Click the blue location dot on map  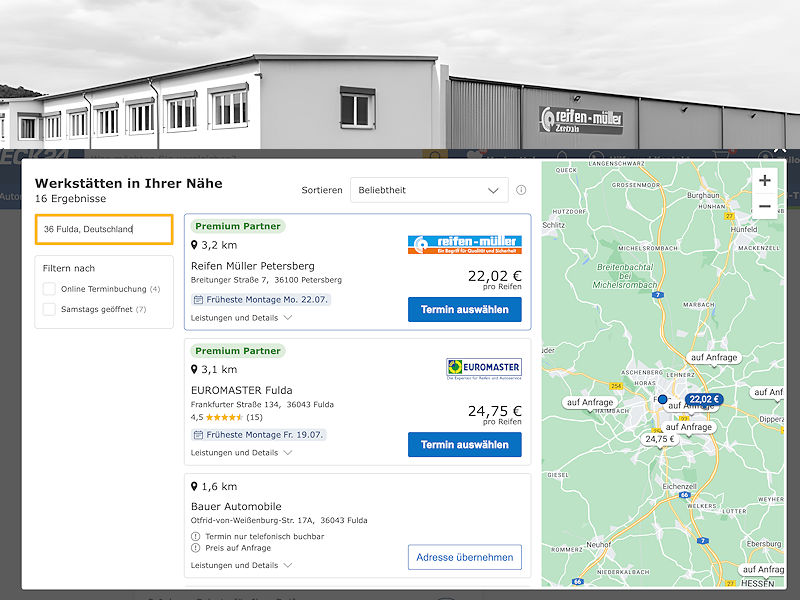(662, 399)
